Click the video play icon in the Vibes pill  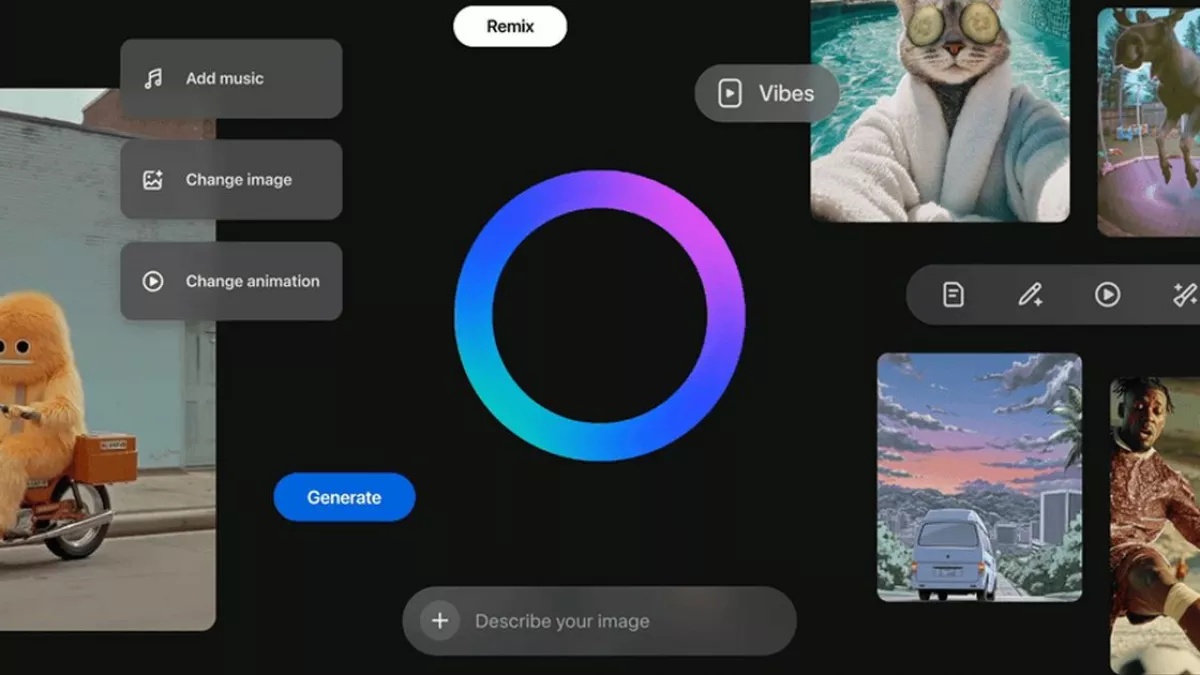pos(730,94)
